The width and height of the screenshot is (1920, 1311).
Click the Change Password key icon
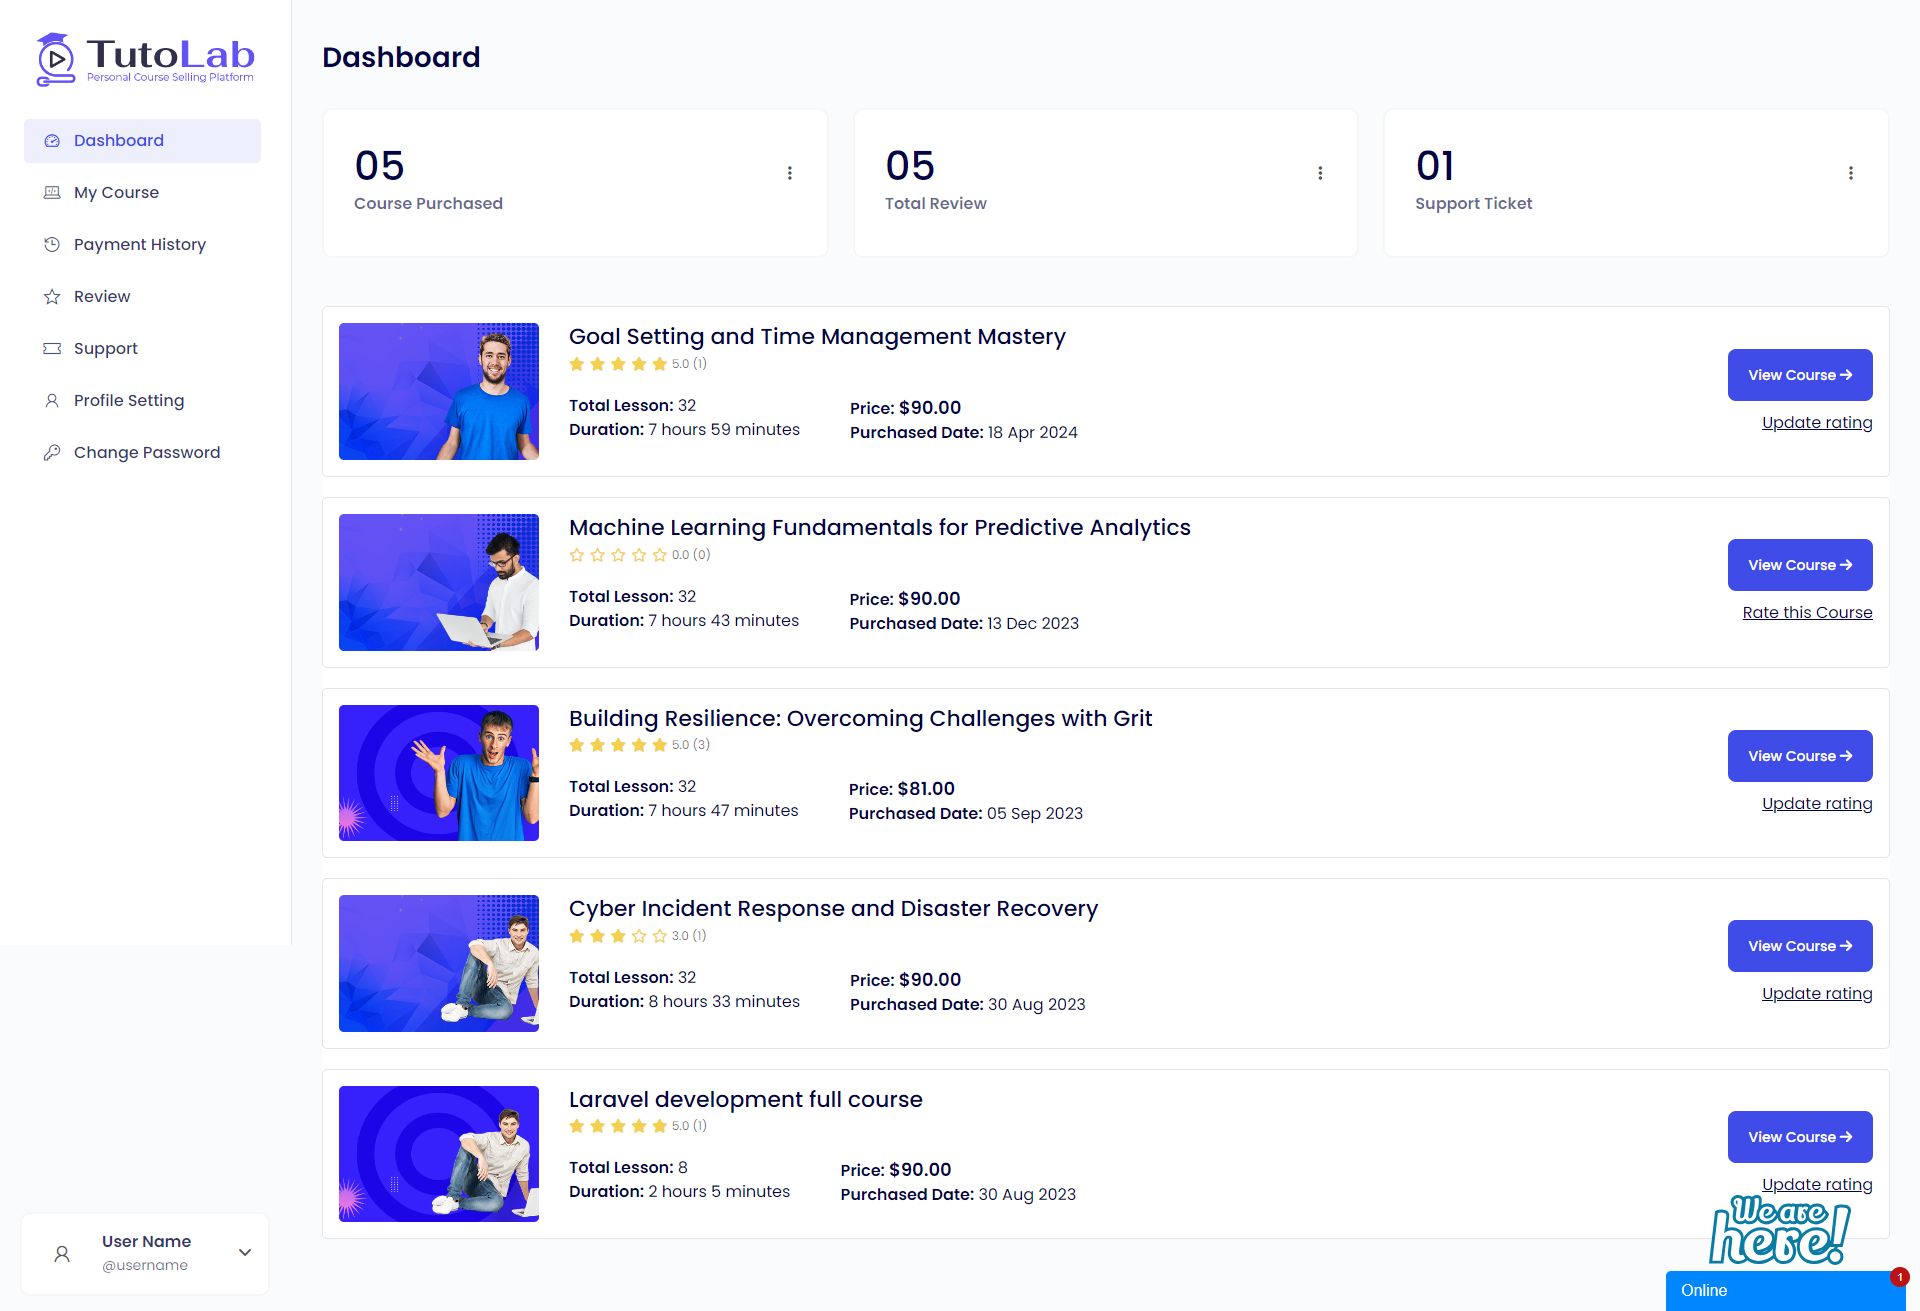tap(52, 453)
